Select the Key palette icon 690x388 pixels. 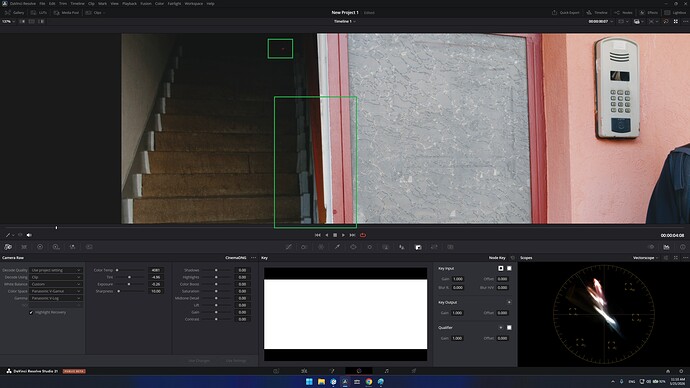click(418, 247)
